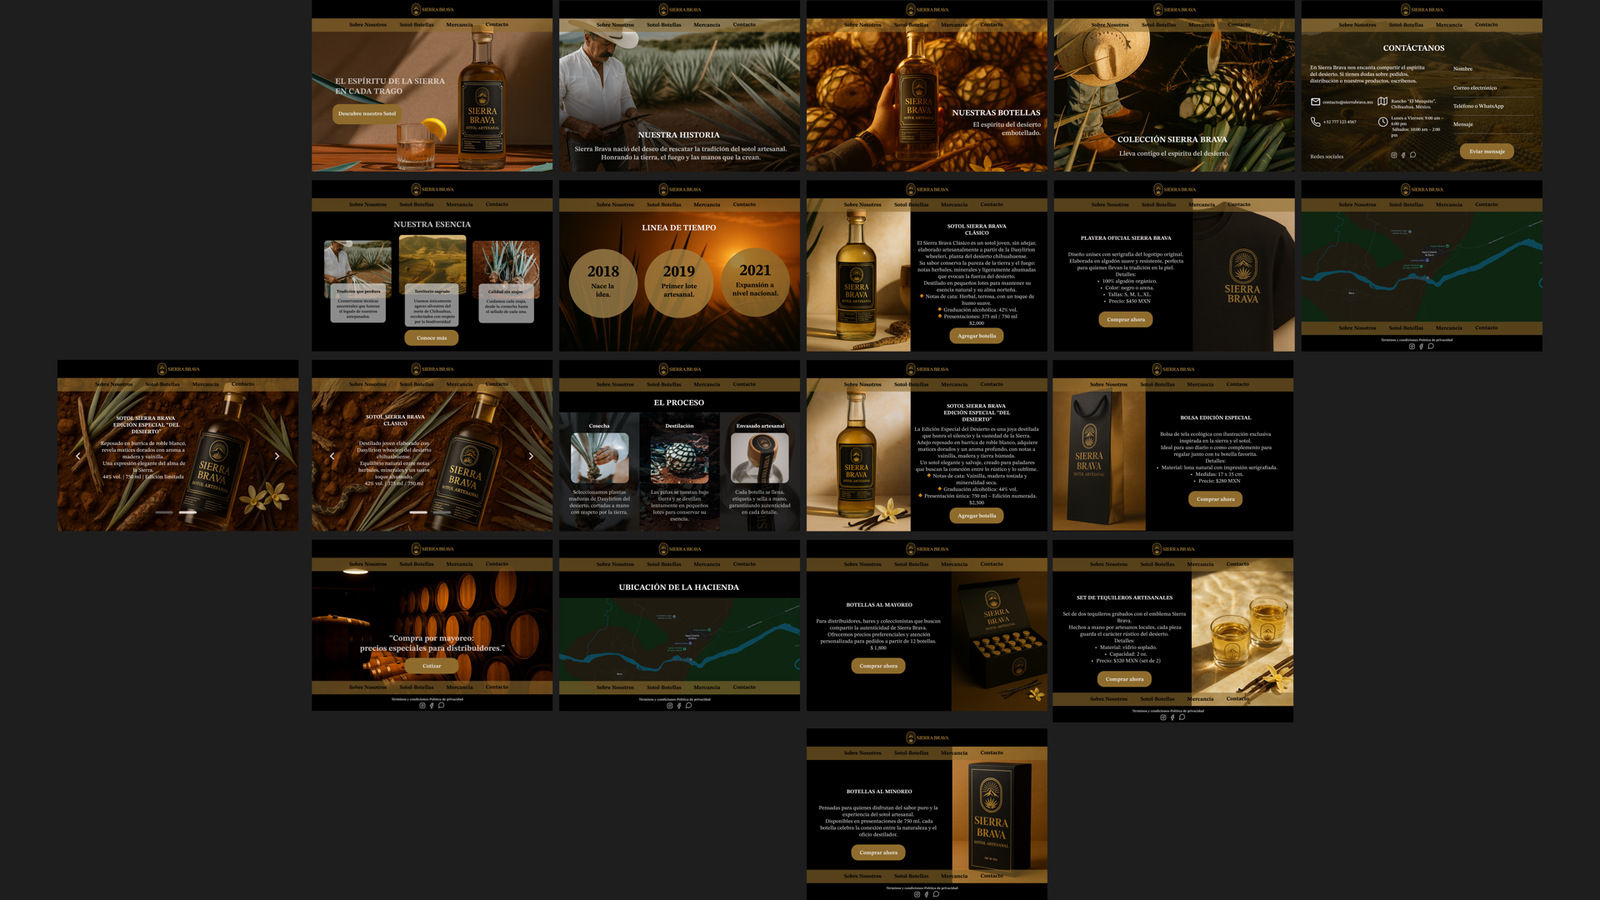Image resolution: width=1600 pixels, height=900 pixels.
Task: Open Instagram icon beside Redes sociales
Action: tap(1394, 155)
